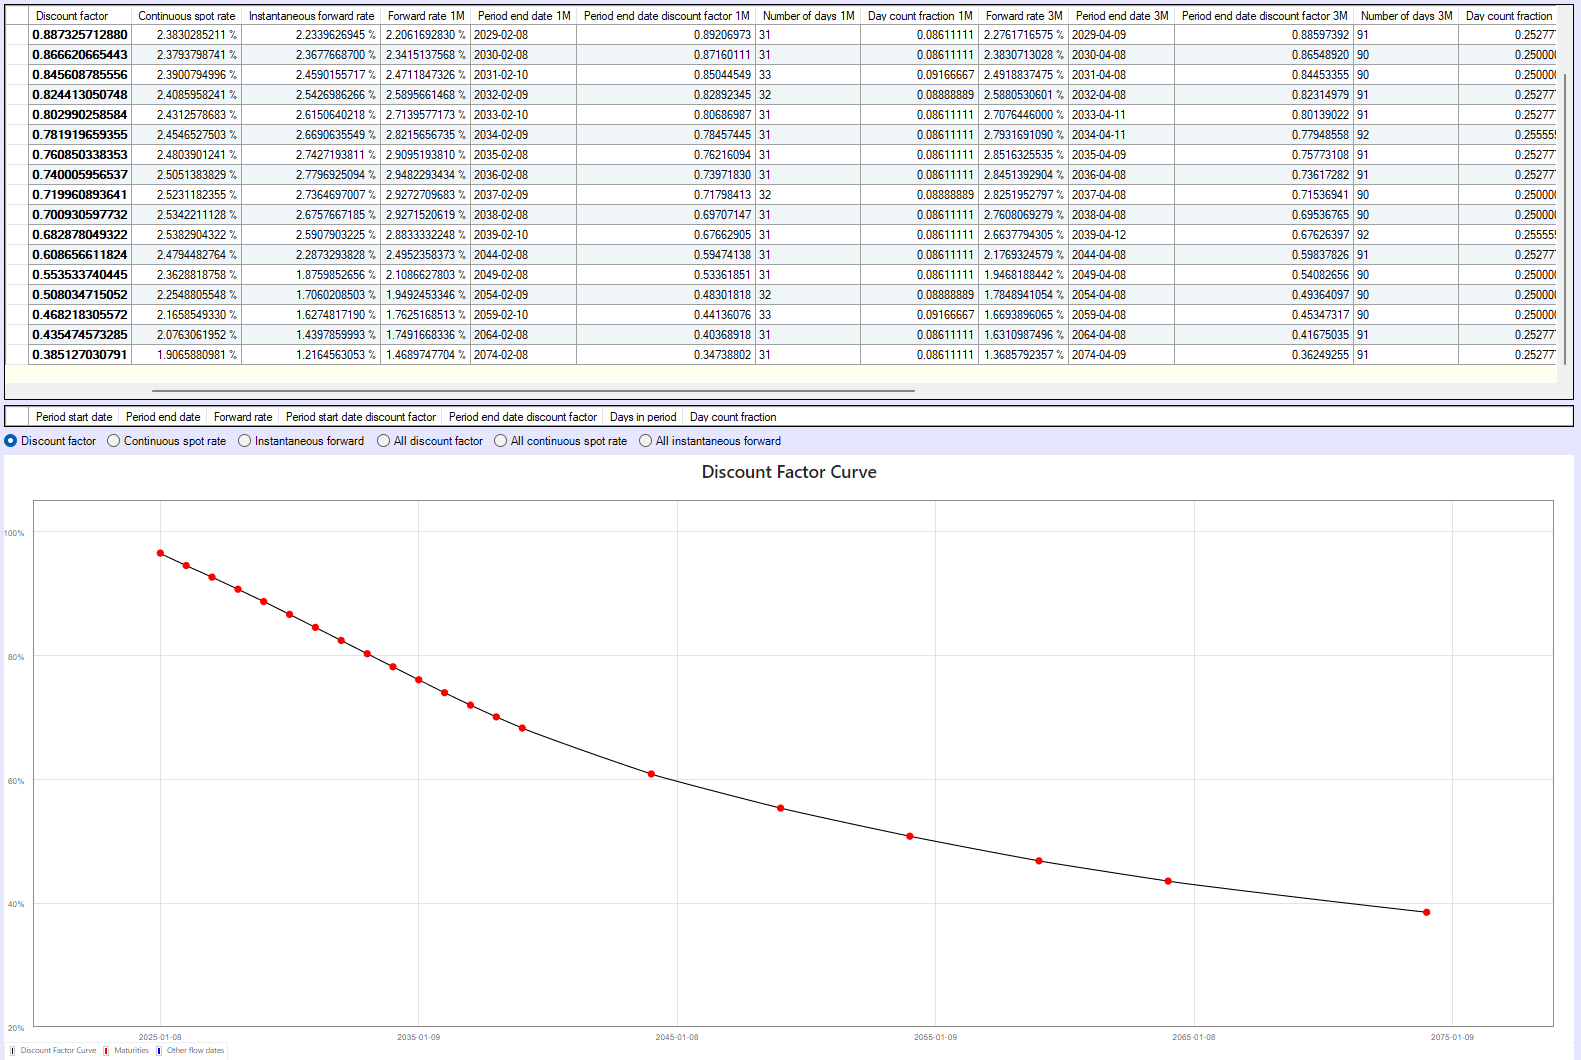Click 1M discount factor cell 0.89206973
The image size is (1581, 1060).
[667, 35]
